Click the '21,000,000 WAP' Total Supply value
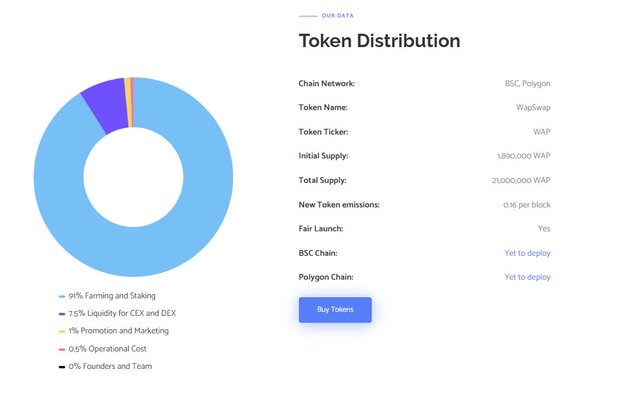The height and width of the screenshot is (410, 640). (523, 180)
